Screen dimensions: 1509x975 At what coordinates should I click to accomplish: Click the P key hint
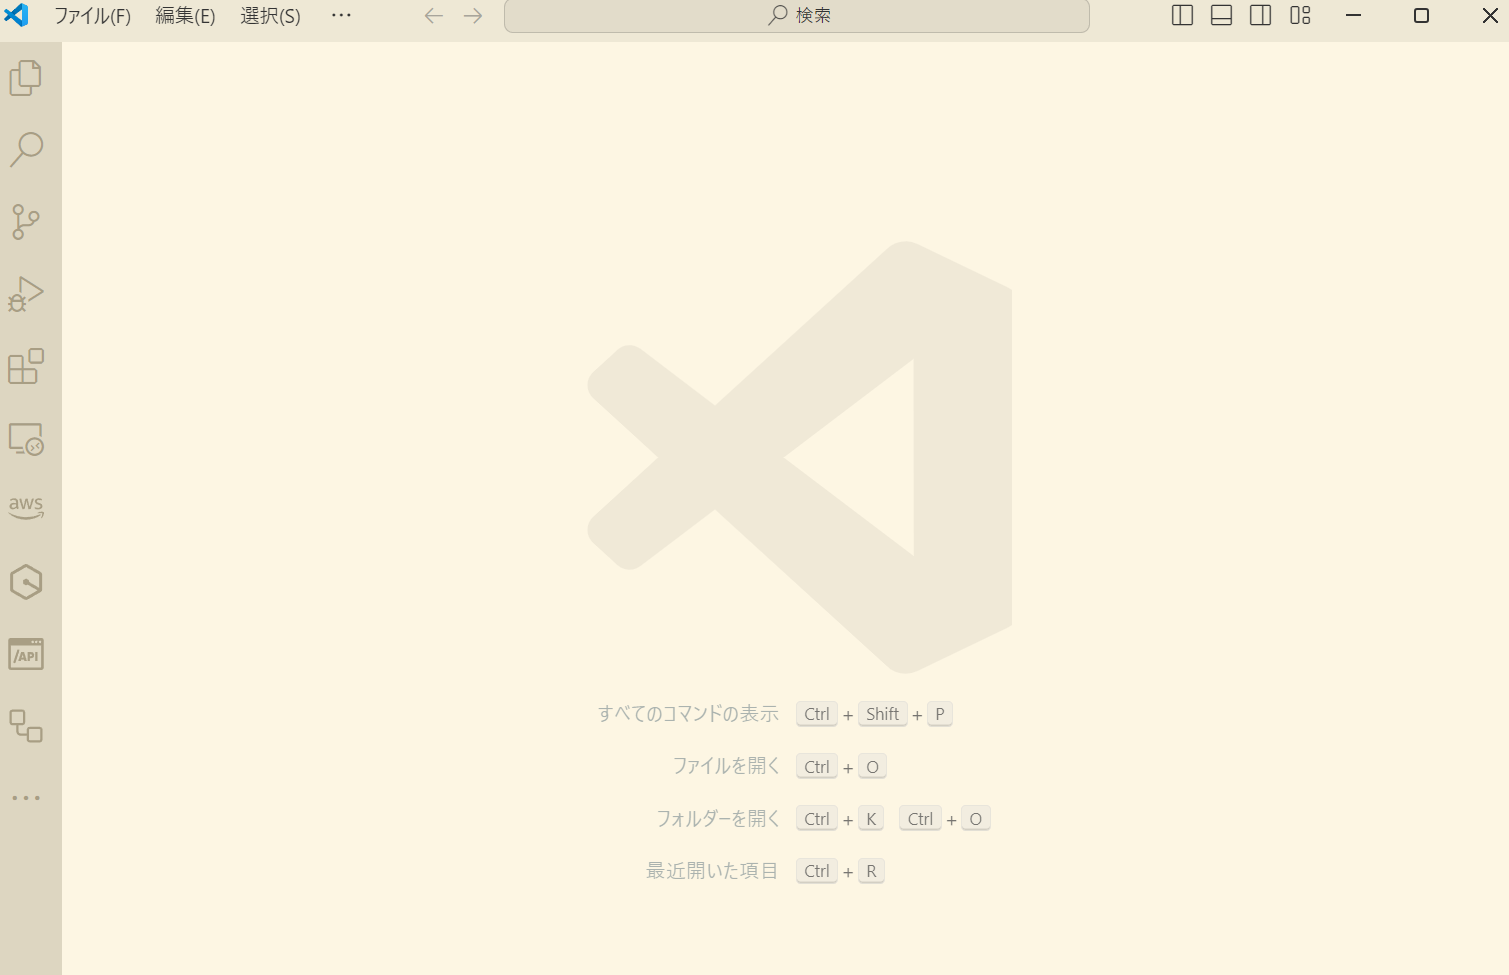tap(940, 714)
